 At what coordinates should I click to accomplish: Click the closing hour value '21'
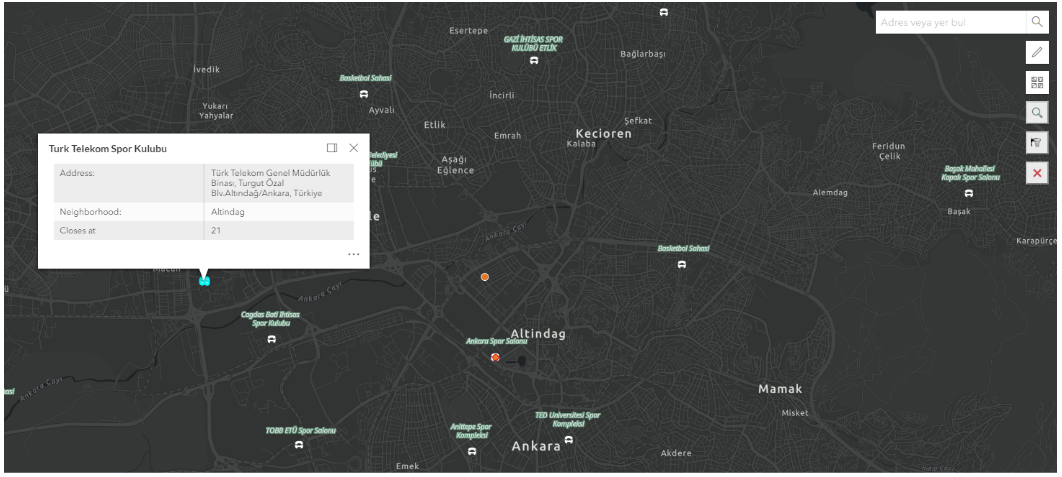click(216, 230)
